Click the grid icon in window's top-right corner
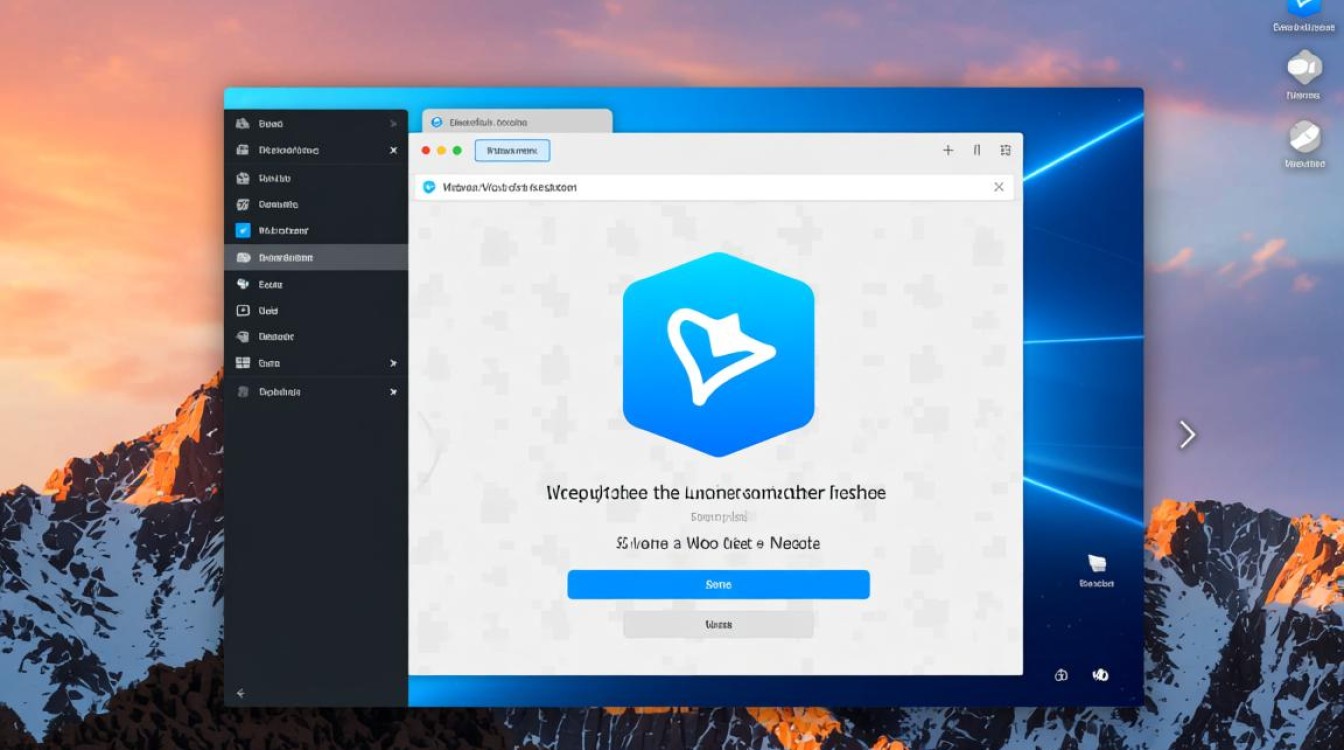Screen dimensions: 1344x750 click(1005, 150)
